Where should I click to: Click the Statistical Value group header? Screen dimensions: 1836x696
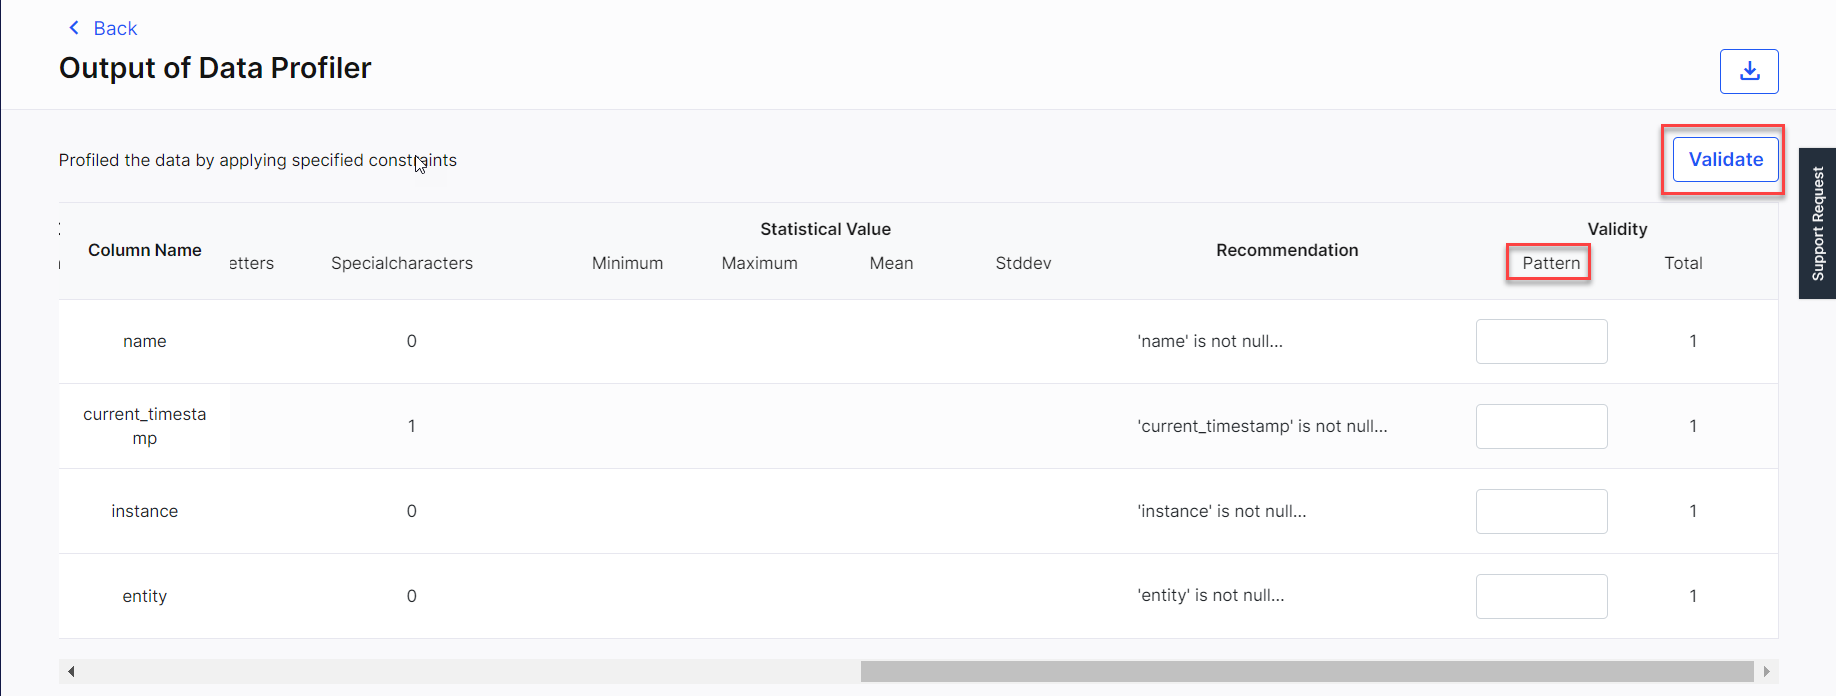[x=825, y=229]
